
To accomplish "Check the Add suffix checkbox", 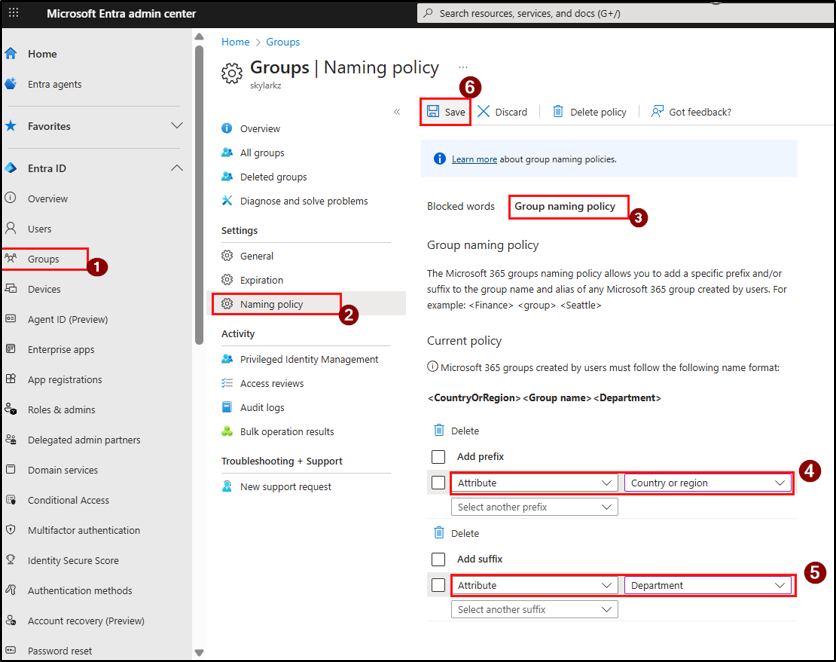I will (438, 559).
